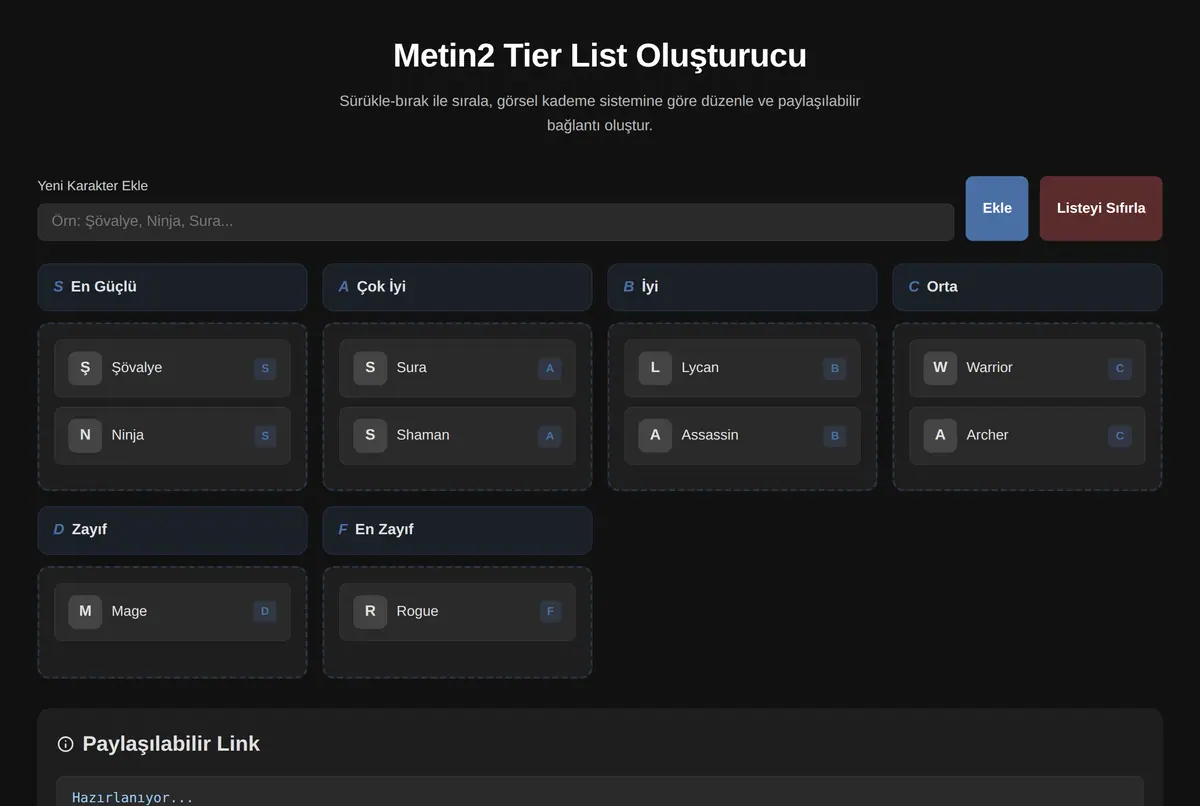Image resolution: width=1200 pixels, height=806 pixels.
Task: Click the Archer character name
Action: [987, 435]
